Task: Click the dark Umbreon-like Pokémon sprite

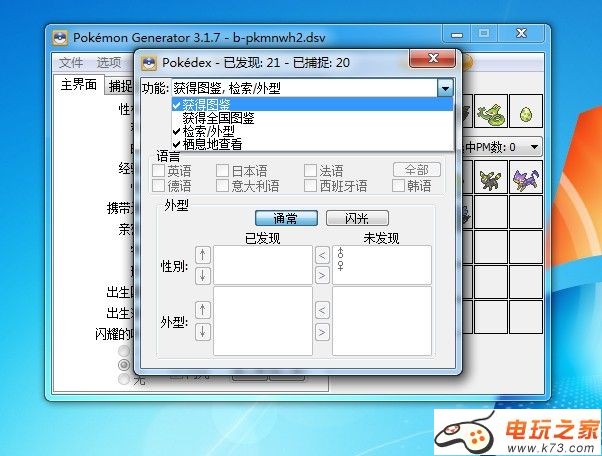Action: (x=491, y=179)
